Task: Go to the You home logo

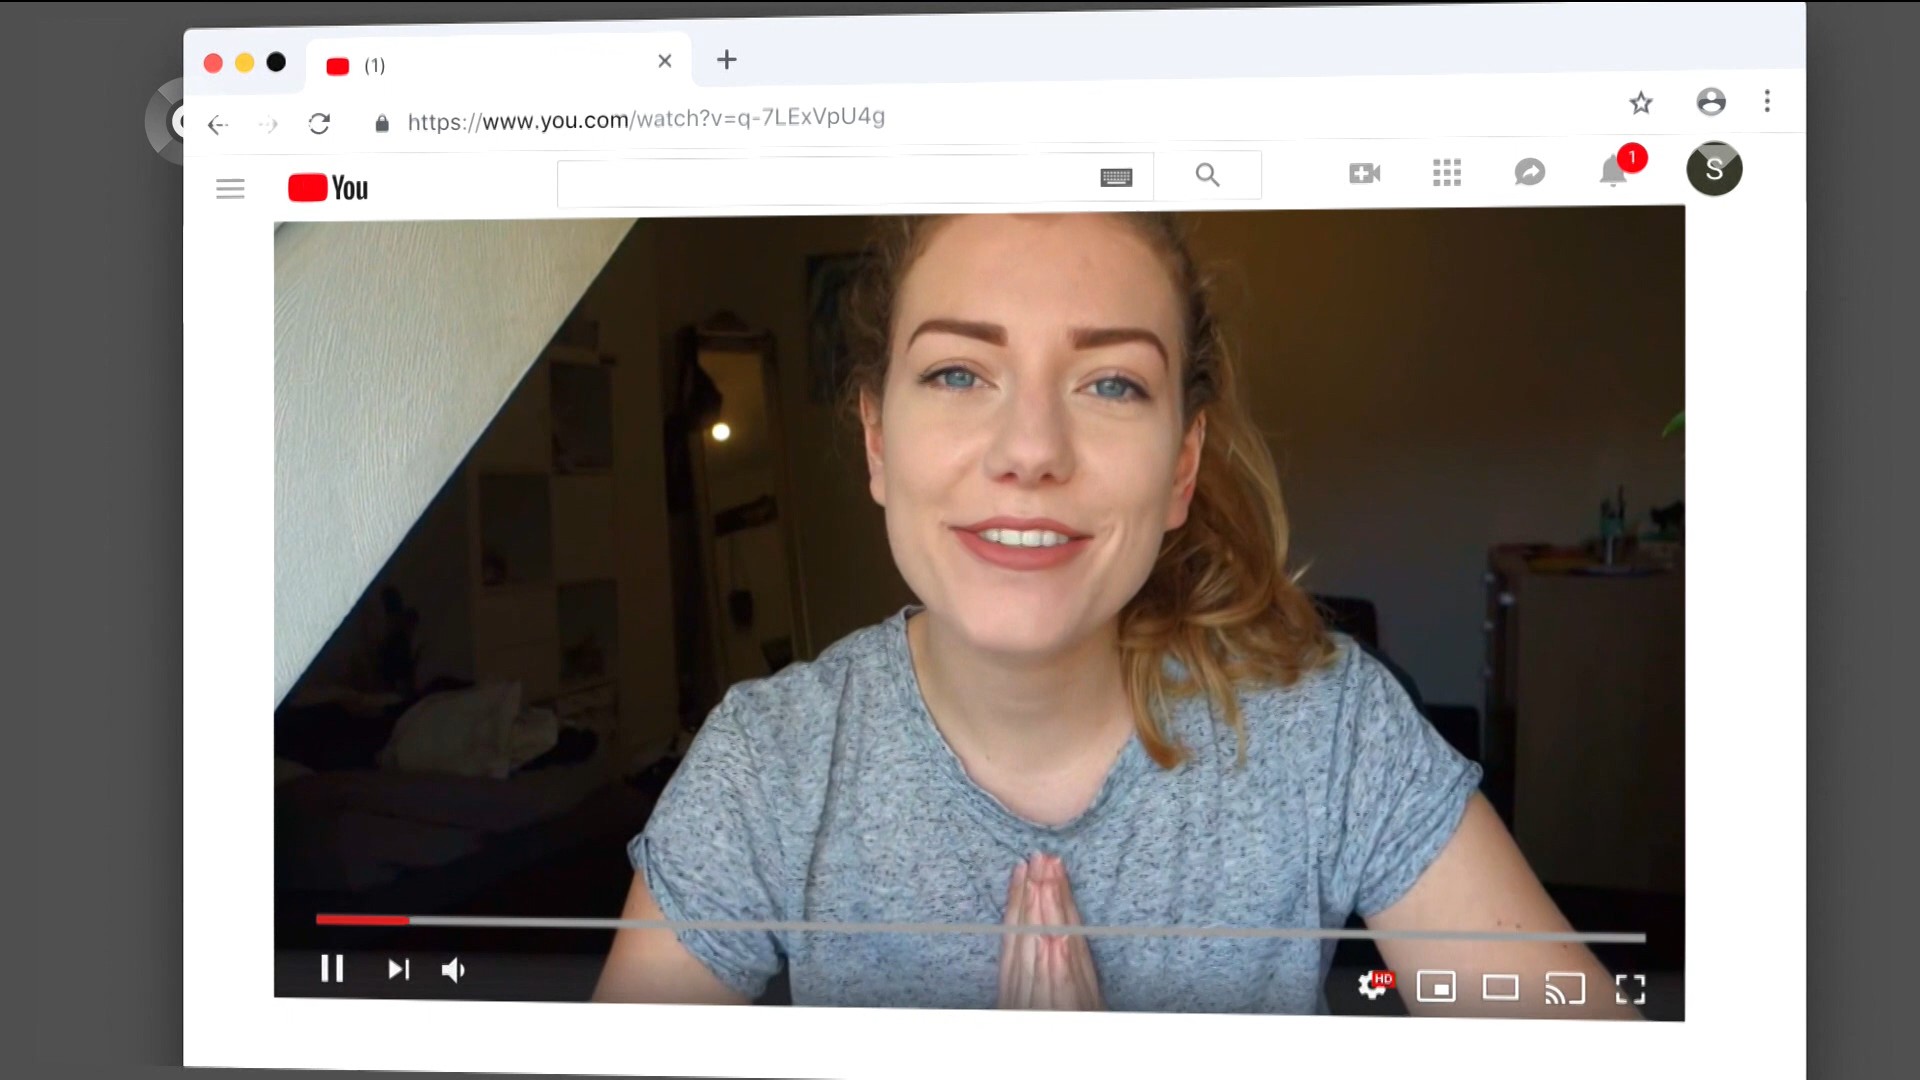Action: coord(328,188)
